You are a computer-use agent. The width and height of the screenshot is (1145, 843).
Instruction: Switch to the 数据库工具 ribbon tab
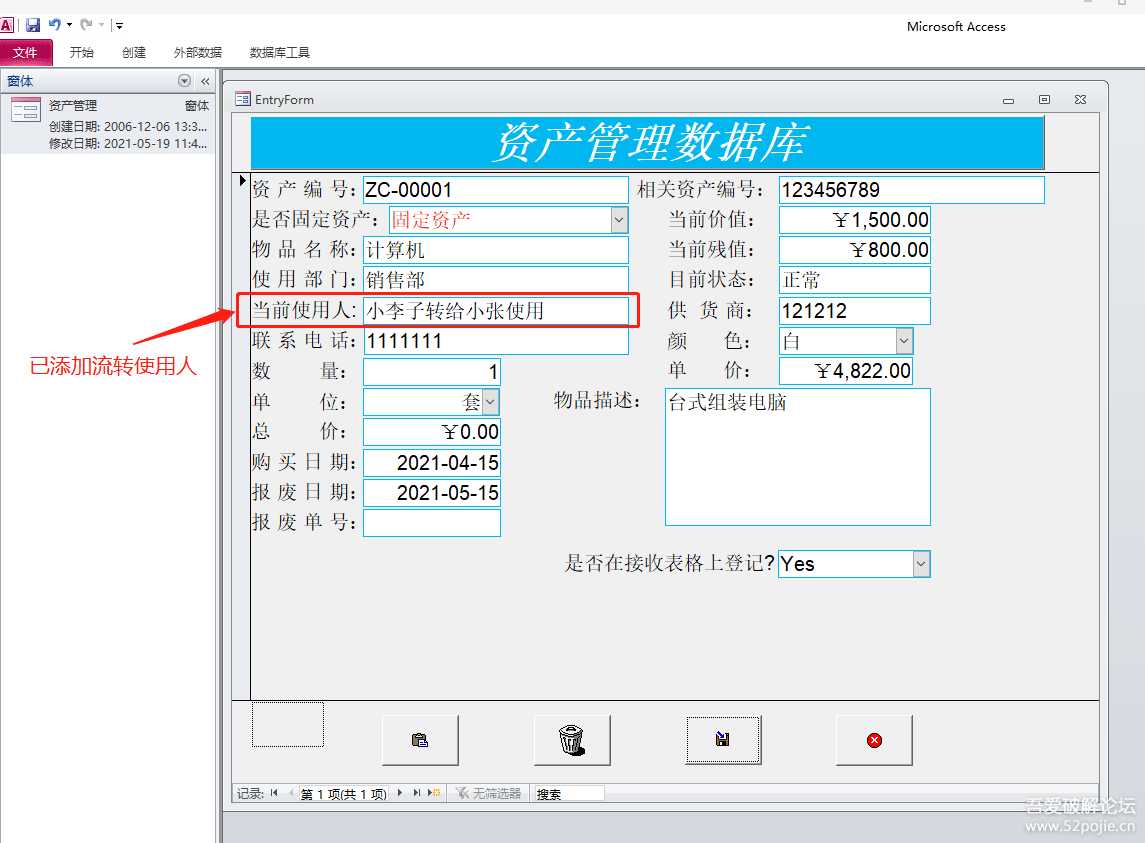(279, 53)
